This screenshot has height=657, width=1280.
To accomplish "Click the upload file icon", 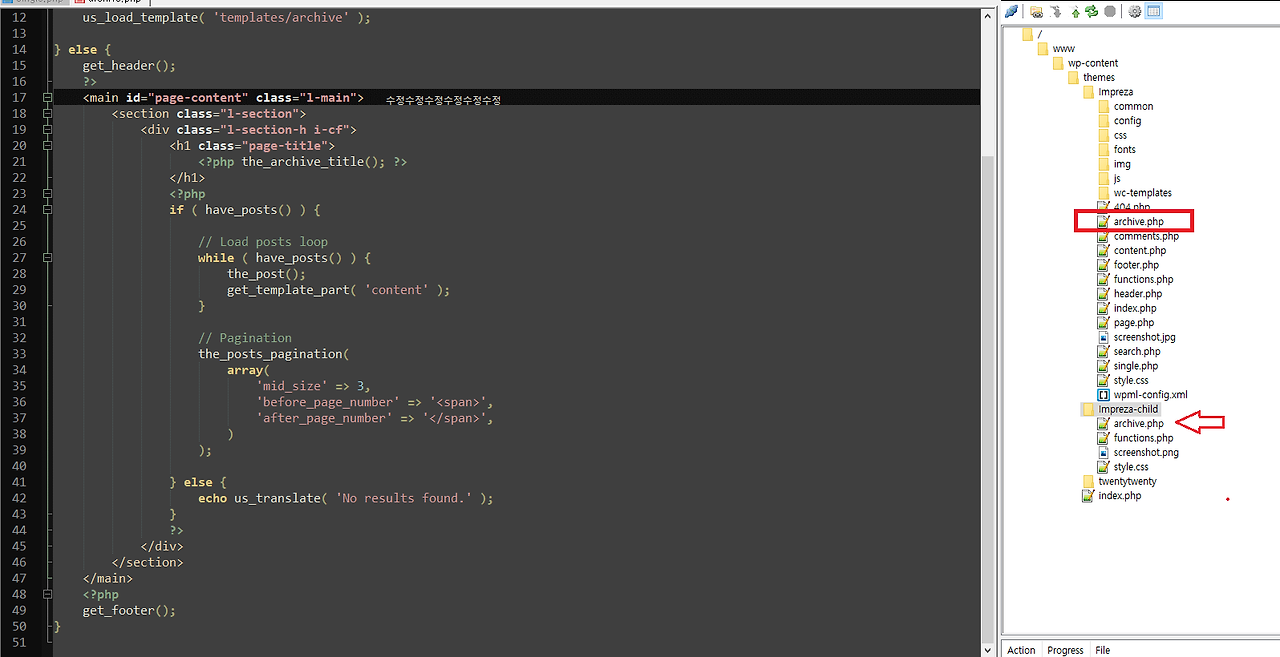I will click(x=1076, y=11).
